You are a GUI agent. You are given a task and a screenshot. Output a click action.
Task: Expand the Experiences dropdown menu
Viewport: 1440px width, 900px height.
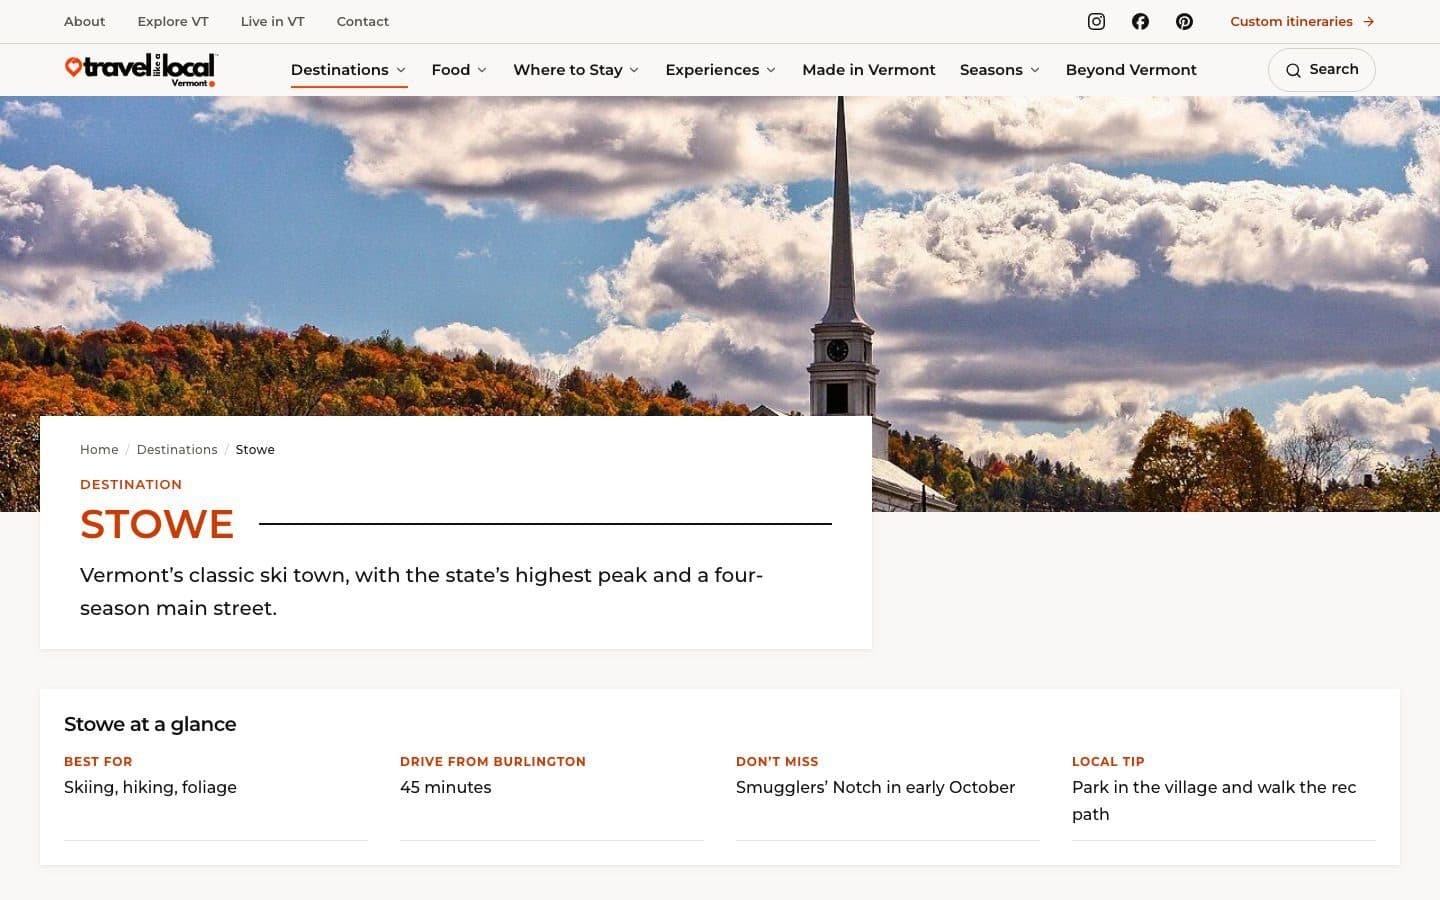pyautogui.click(x=721, y=70)
